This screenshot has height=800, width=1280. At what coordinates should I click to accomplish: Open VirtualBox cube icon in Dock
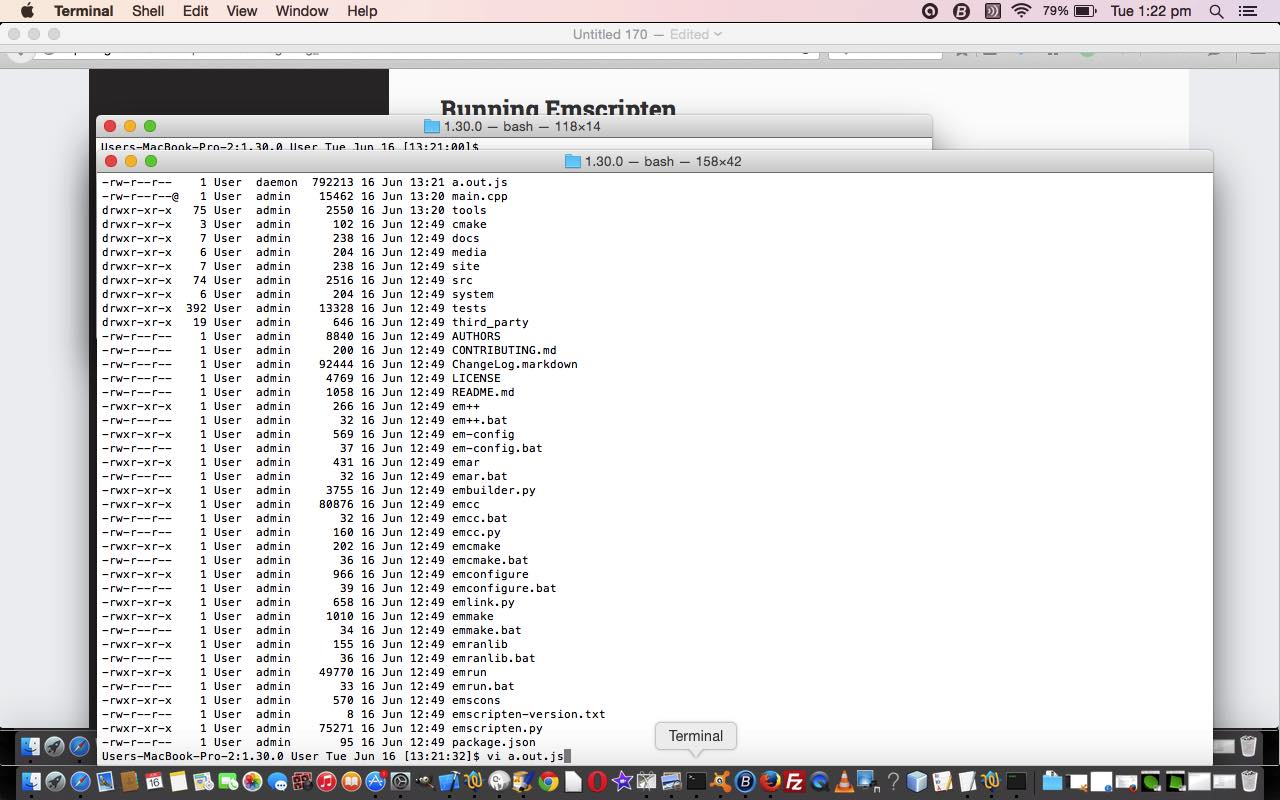pos(917,781)
